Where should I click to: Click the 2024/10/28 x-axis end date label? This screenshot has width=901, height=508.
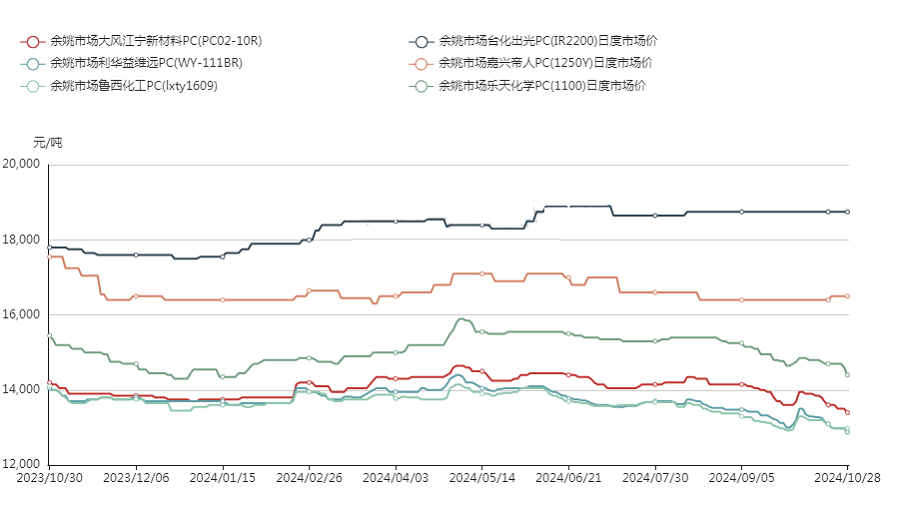click(x=847, y=480)
